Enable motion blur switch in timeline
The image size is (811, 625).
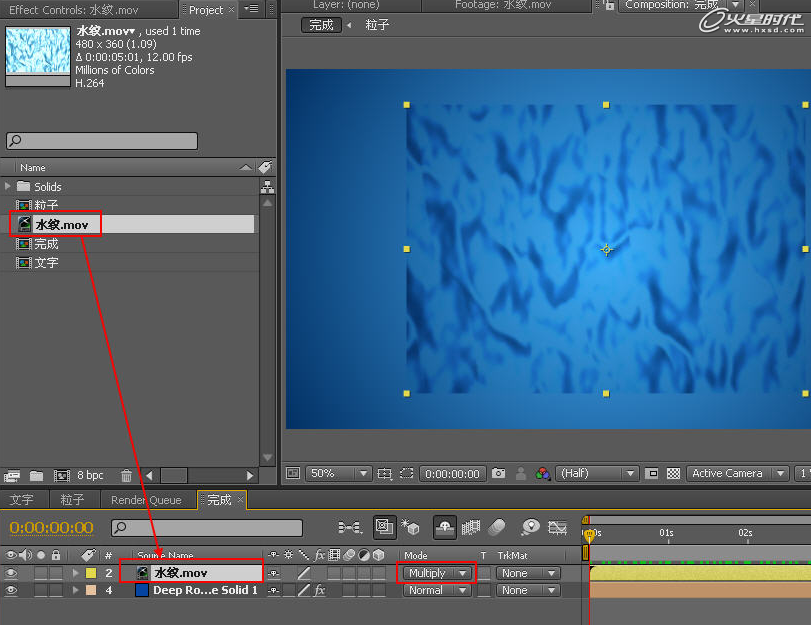pyautogui.click(x=497, y=527)
